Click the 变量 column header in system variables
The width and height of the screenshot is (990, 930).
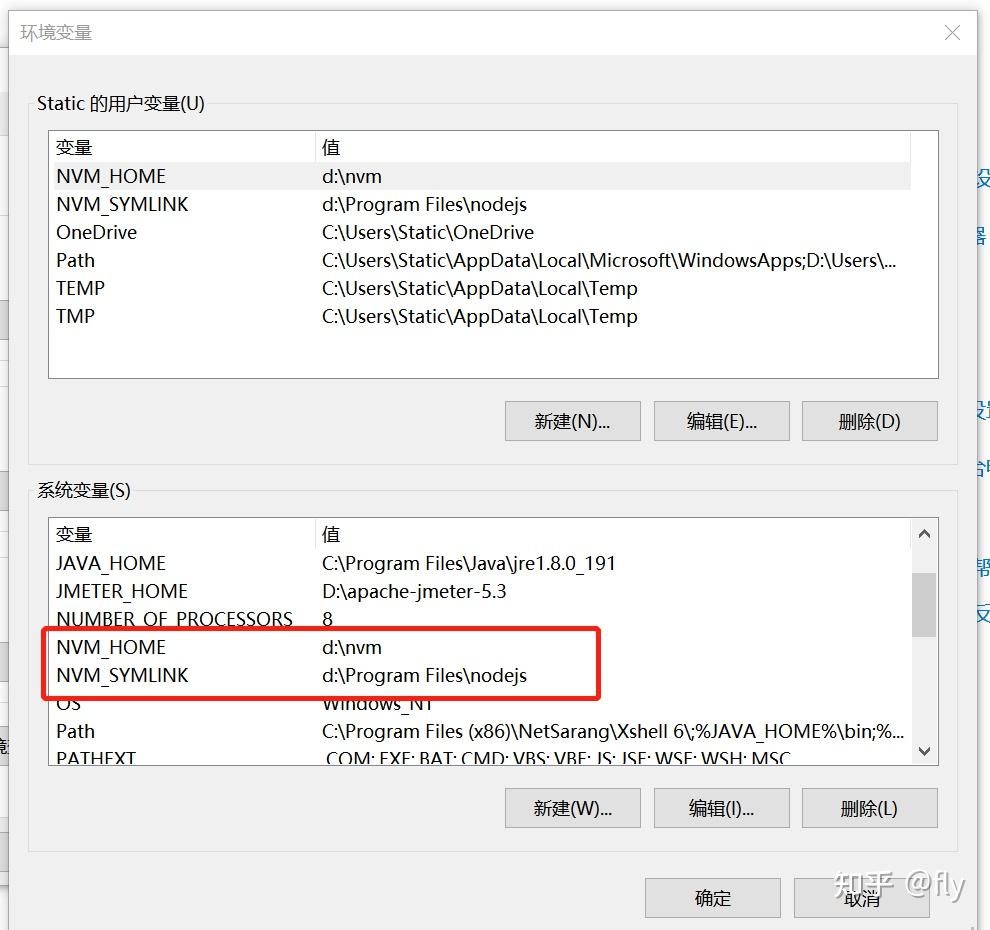coord(180,533)
